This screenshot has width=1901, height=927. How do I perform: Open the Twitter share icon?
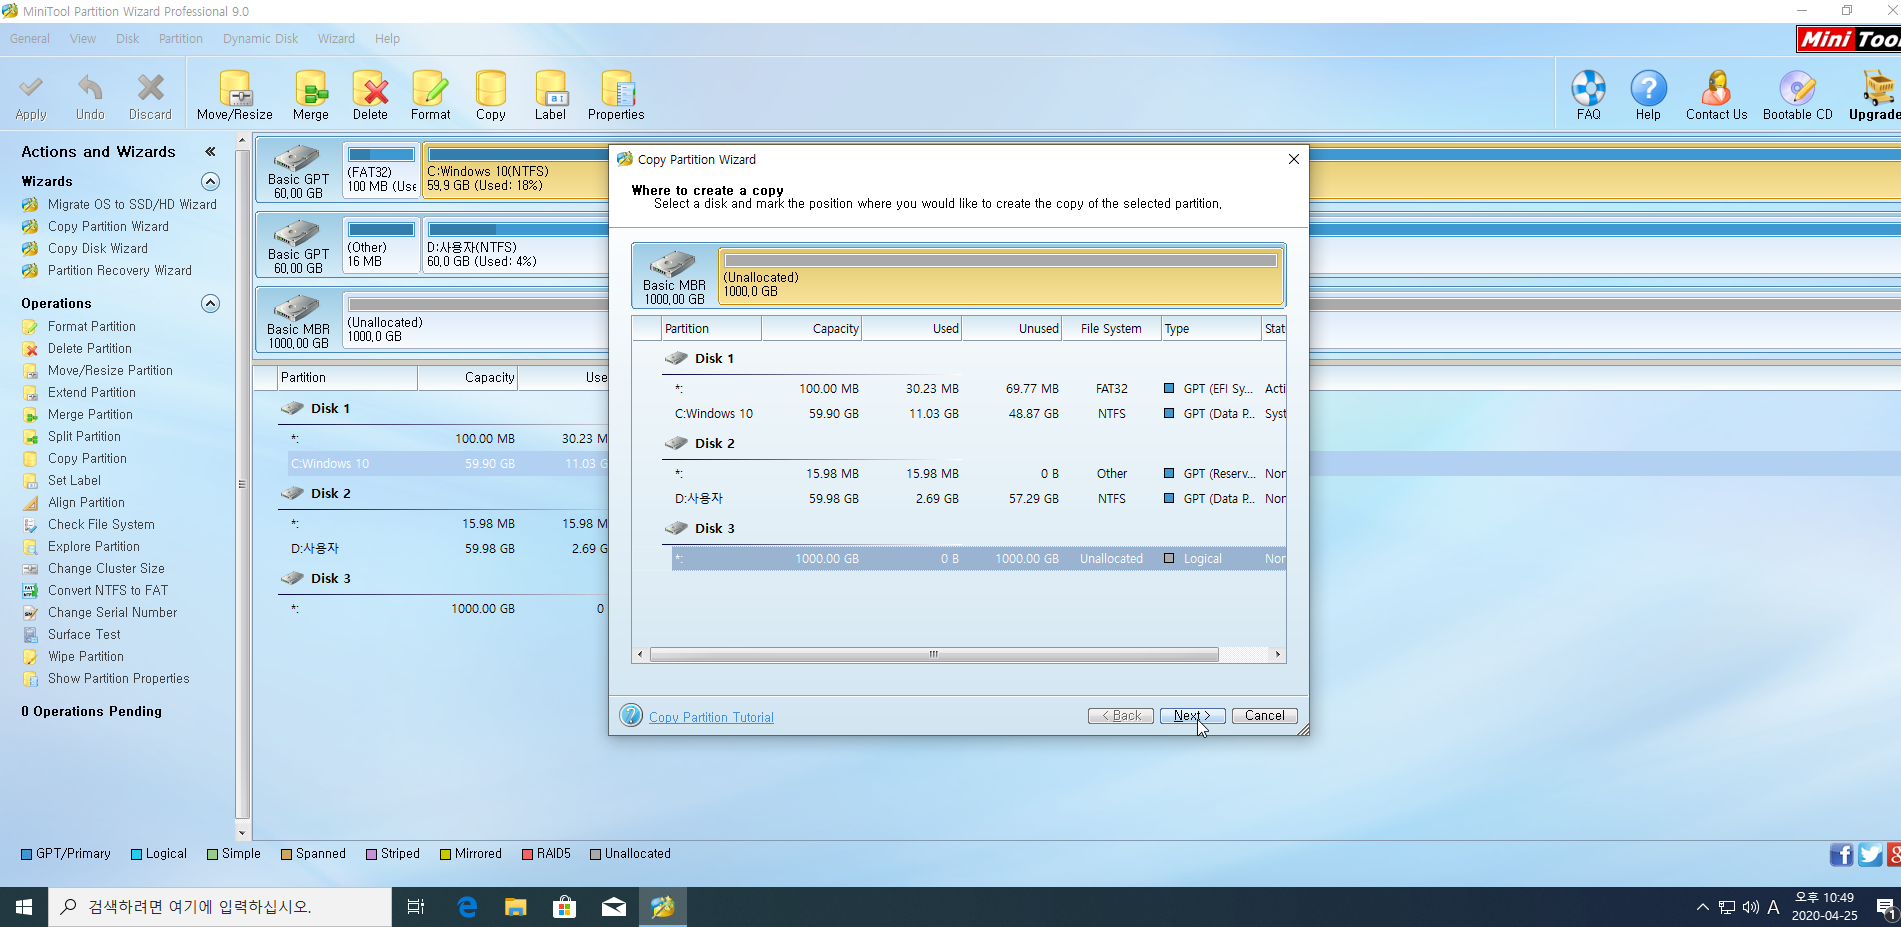[1870, 854]
